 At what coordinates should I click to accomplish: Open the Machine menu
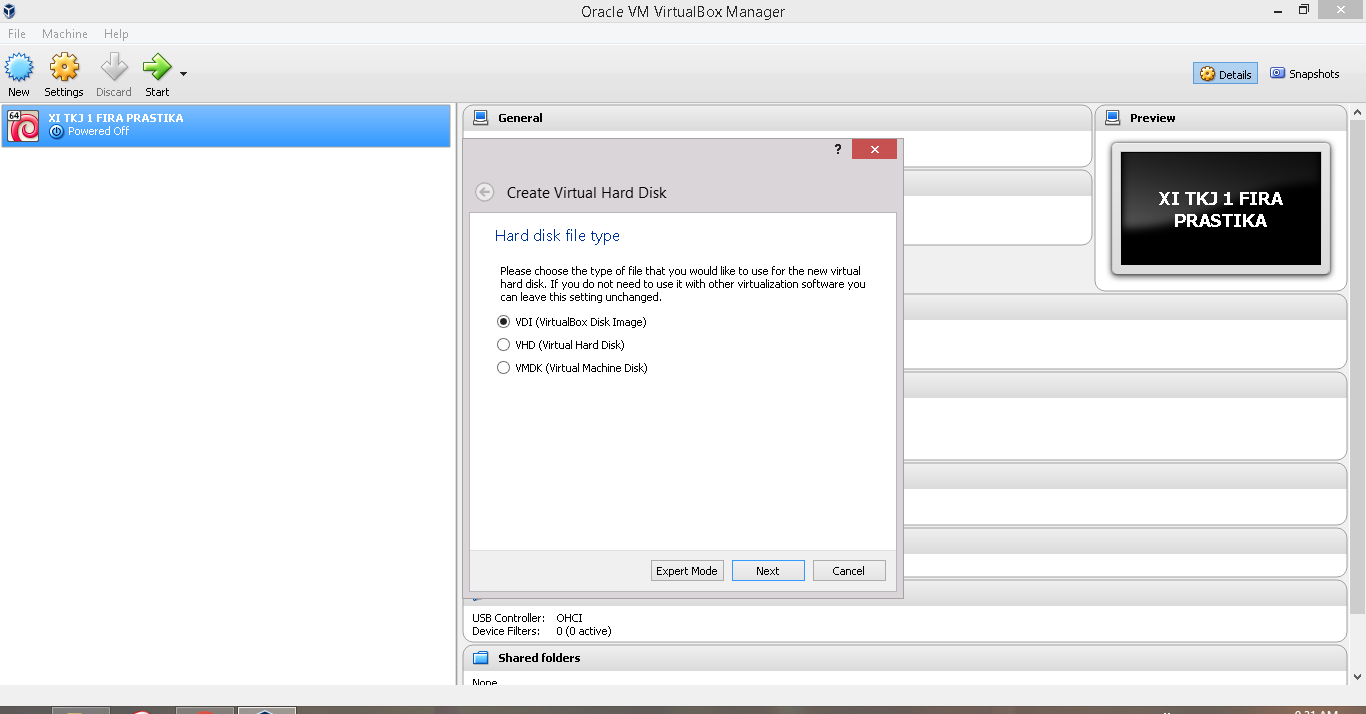pos(65,34)
